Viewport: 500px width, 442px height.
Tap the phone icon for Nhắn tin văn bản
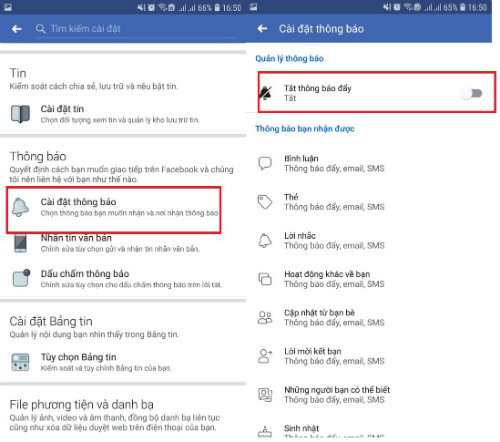point(20,243)
